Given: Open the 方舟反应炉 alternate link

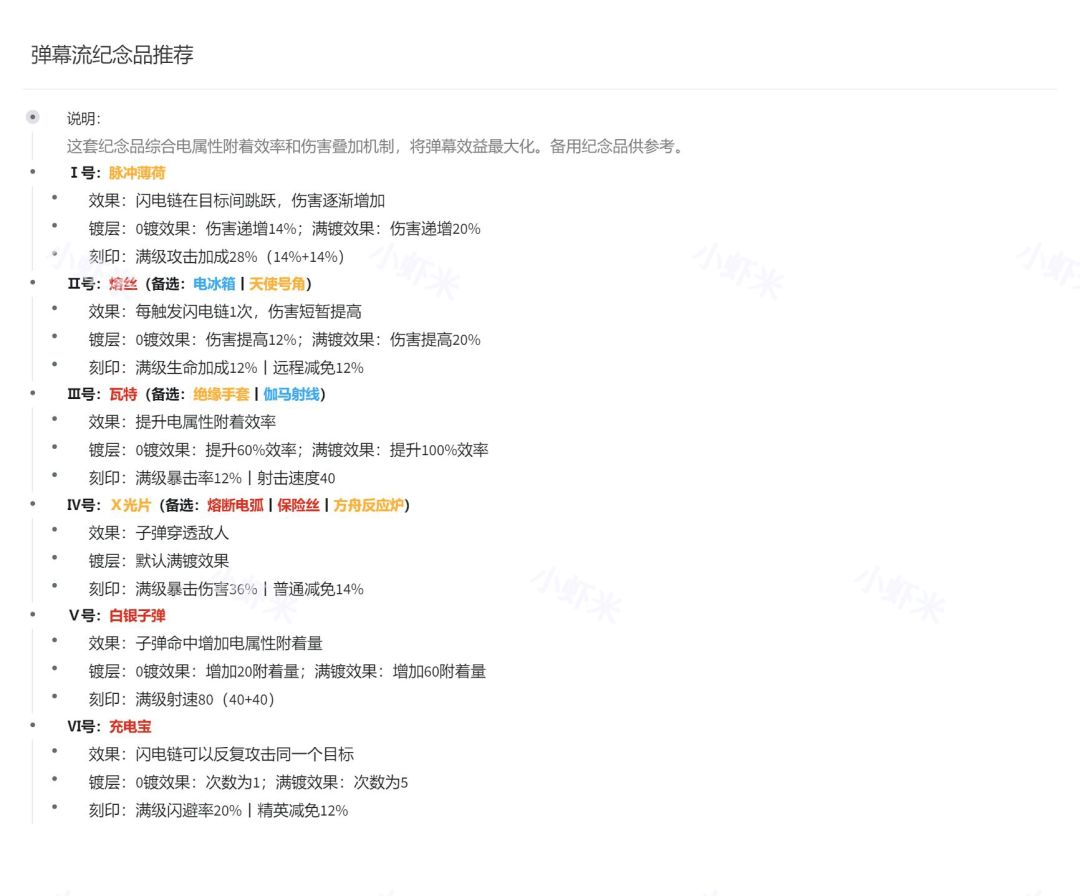Looking at the screenshot, I should 368,506.
